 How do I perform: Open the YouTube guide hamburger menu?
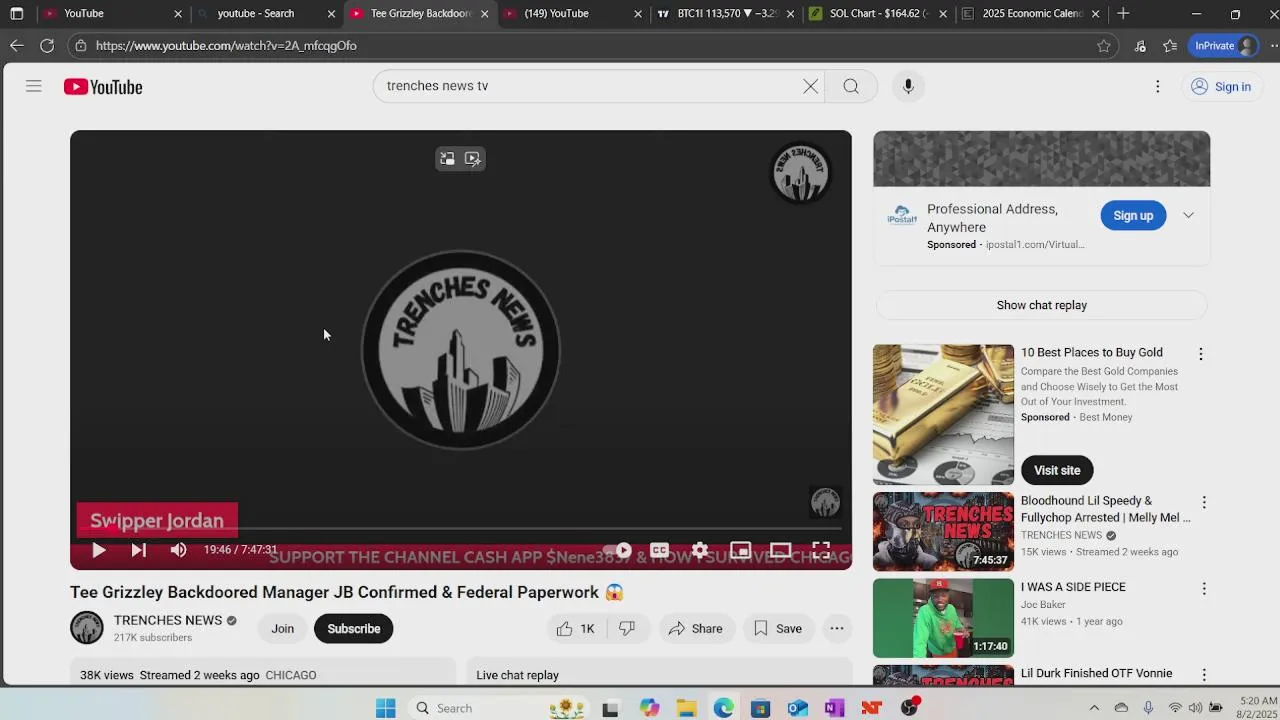pos(33,86)
